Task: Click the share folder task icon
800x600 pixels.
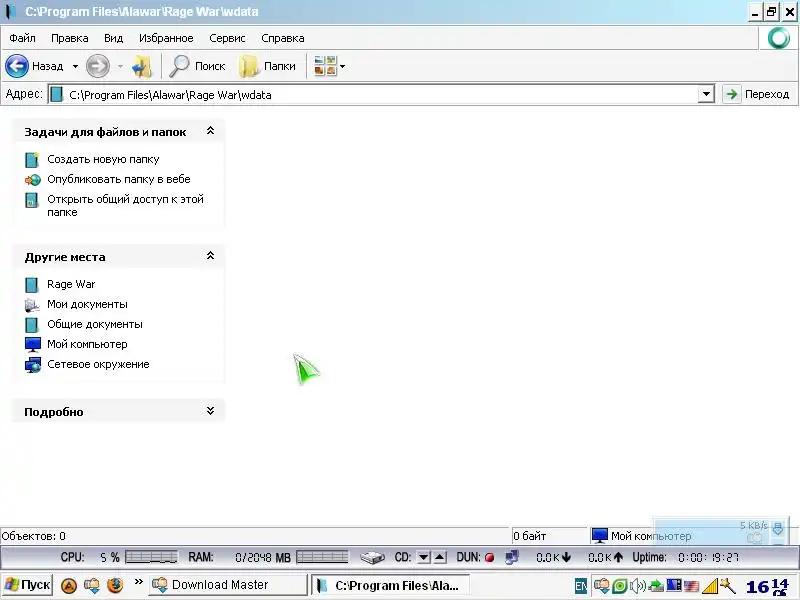Action: 32,200
